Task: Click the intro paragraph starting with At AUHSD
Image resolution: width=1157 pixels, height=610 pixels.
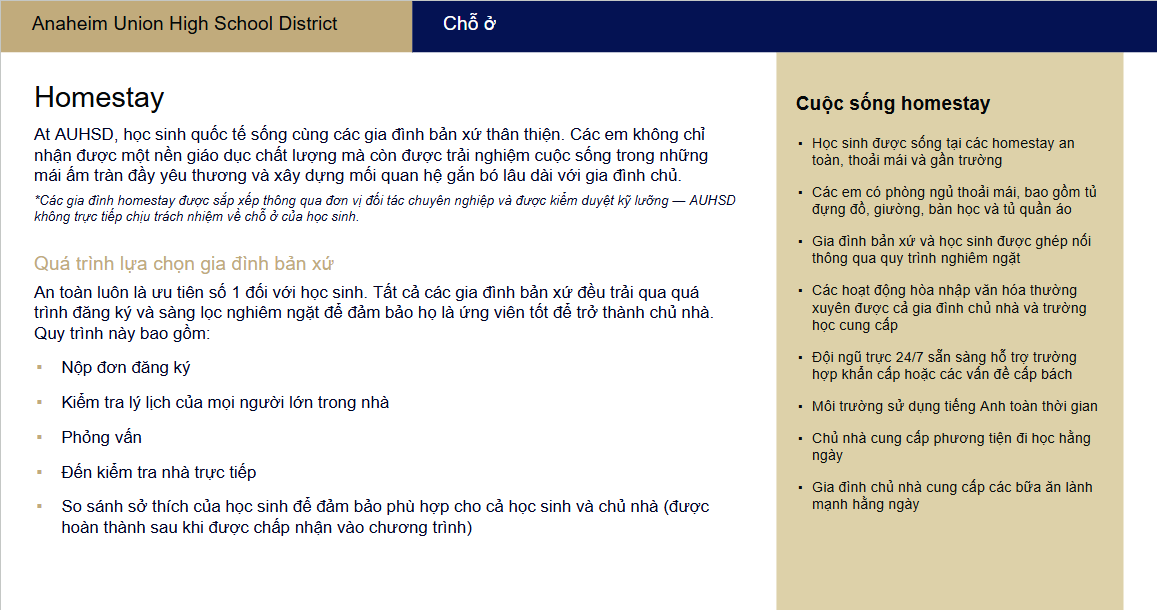Action: click(x=372, y=155)
